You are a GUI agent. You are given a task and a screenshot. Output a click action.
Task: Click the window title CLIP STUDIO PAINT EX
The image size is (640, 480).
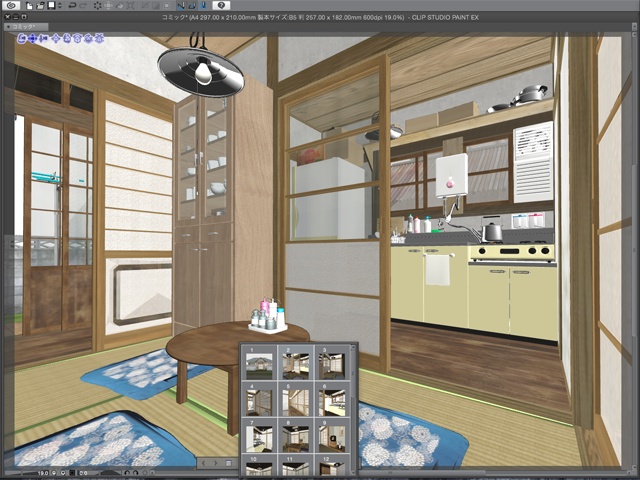[445, 18]
